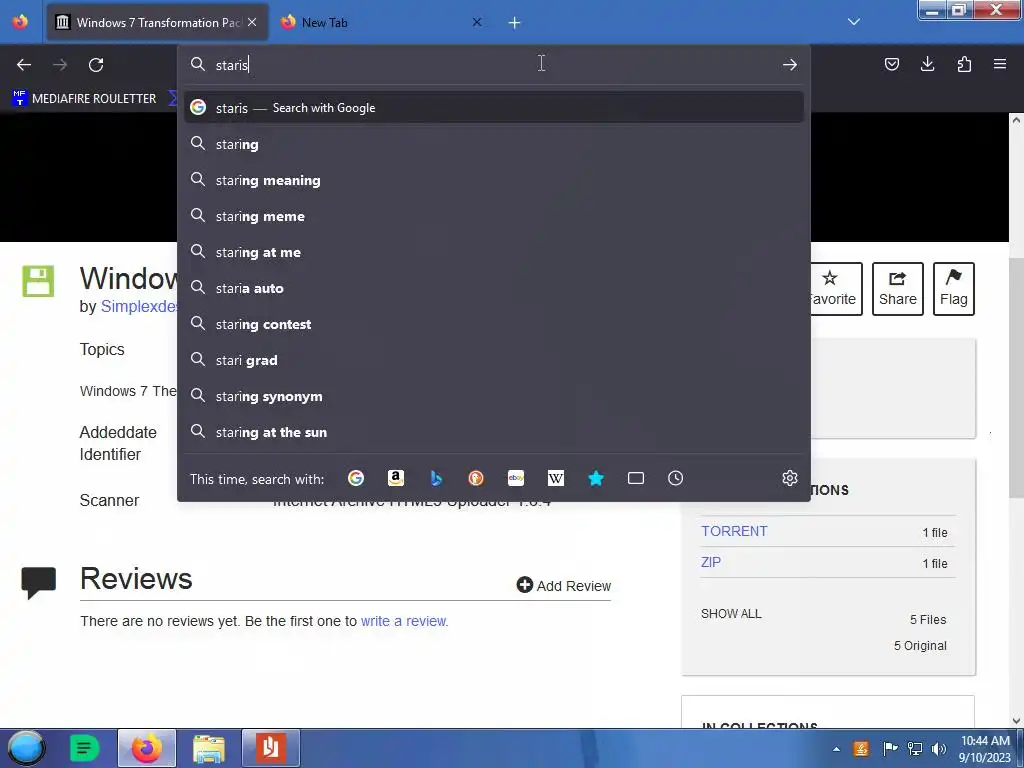Click the 'write a review' link
This screenshot has height=768, width=1024.
(x=404, y=621)
